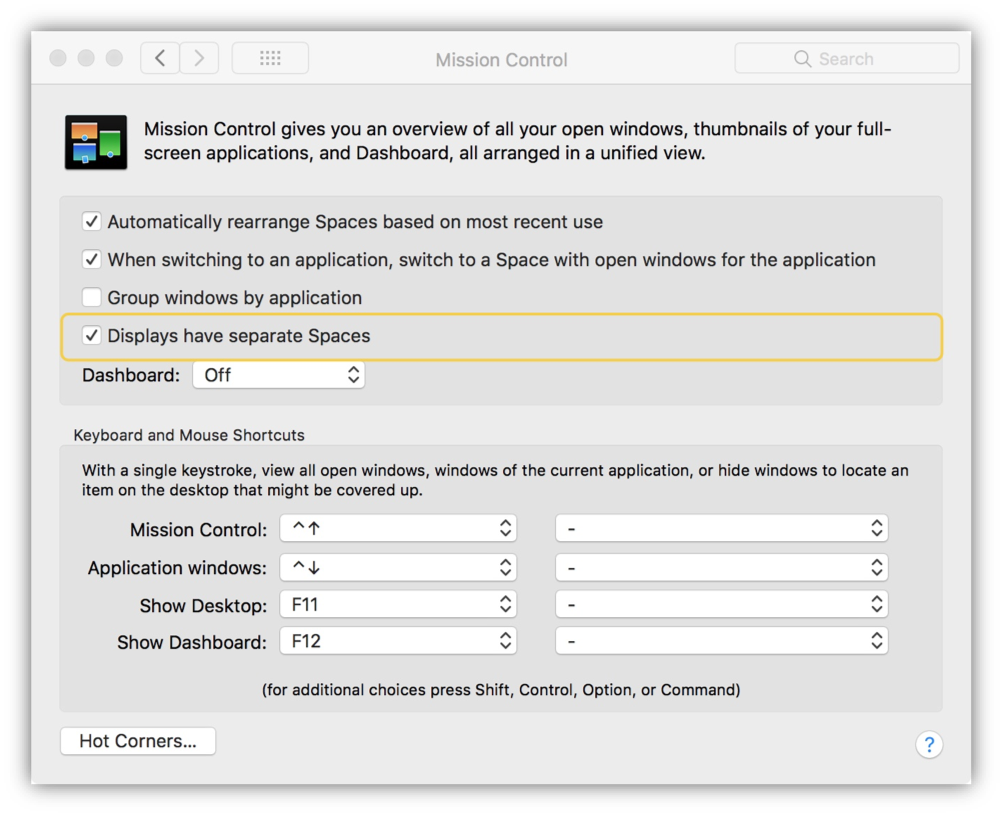The height and width of the screenshot is (814, 1002).
Task: Click the Search input field
Action: (x=860, y=59)
